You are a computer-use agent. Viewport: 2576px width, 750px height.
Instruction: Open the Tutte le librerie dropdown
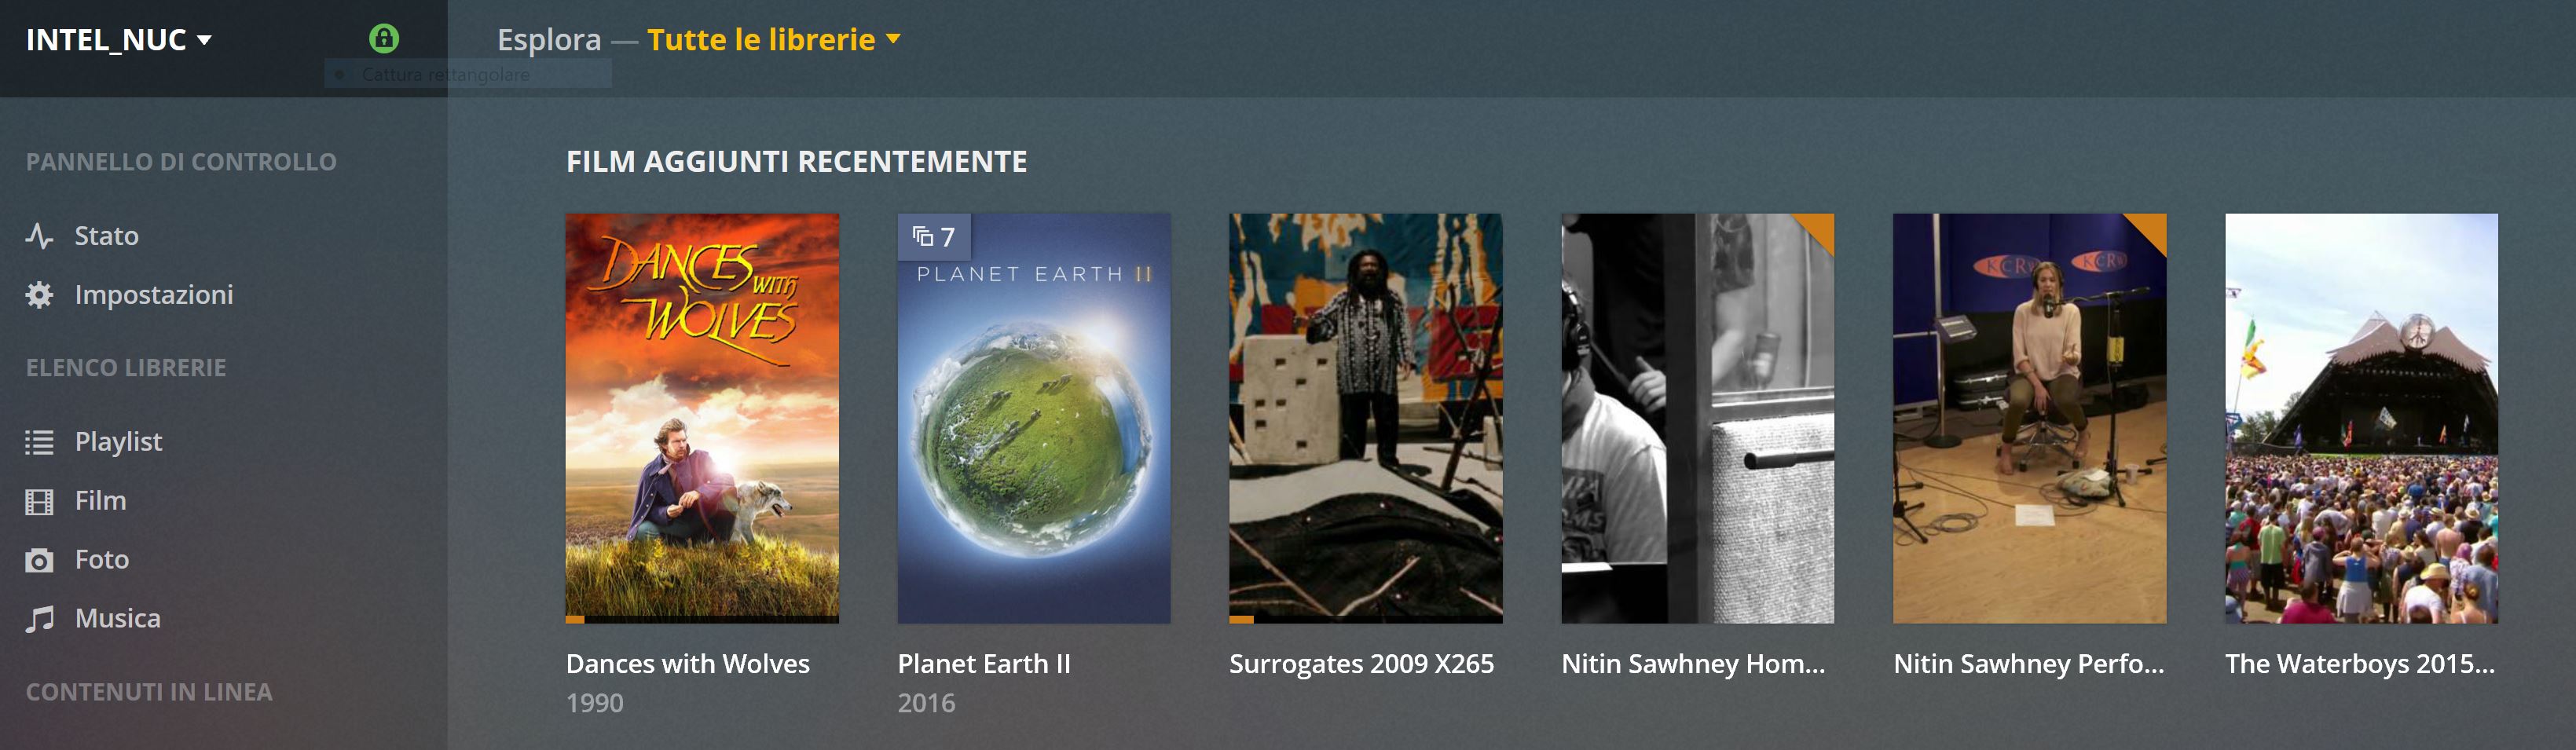(x=773, y=40)
